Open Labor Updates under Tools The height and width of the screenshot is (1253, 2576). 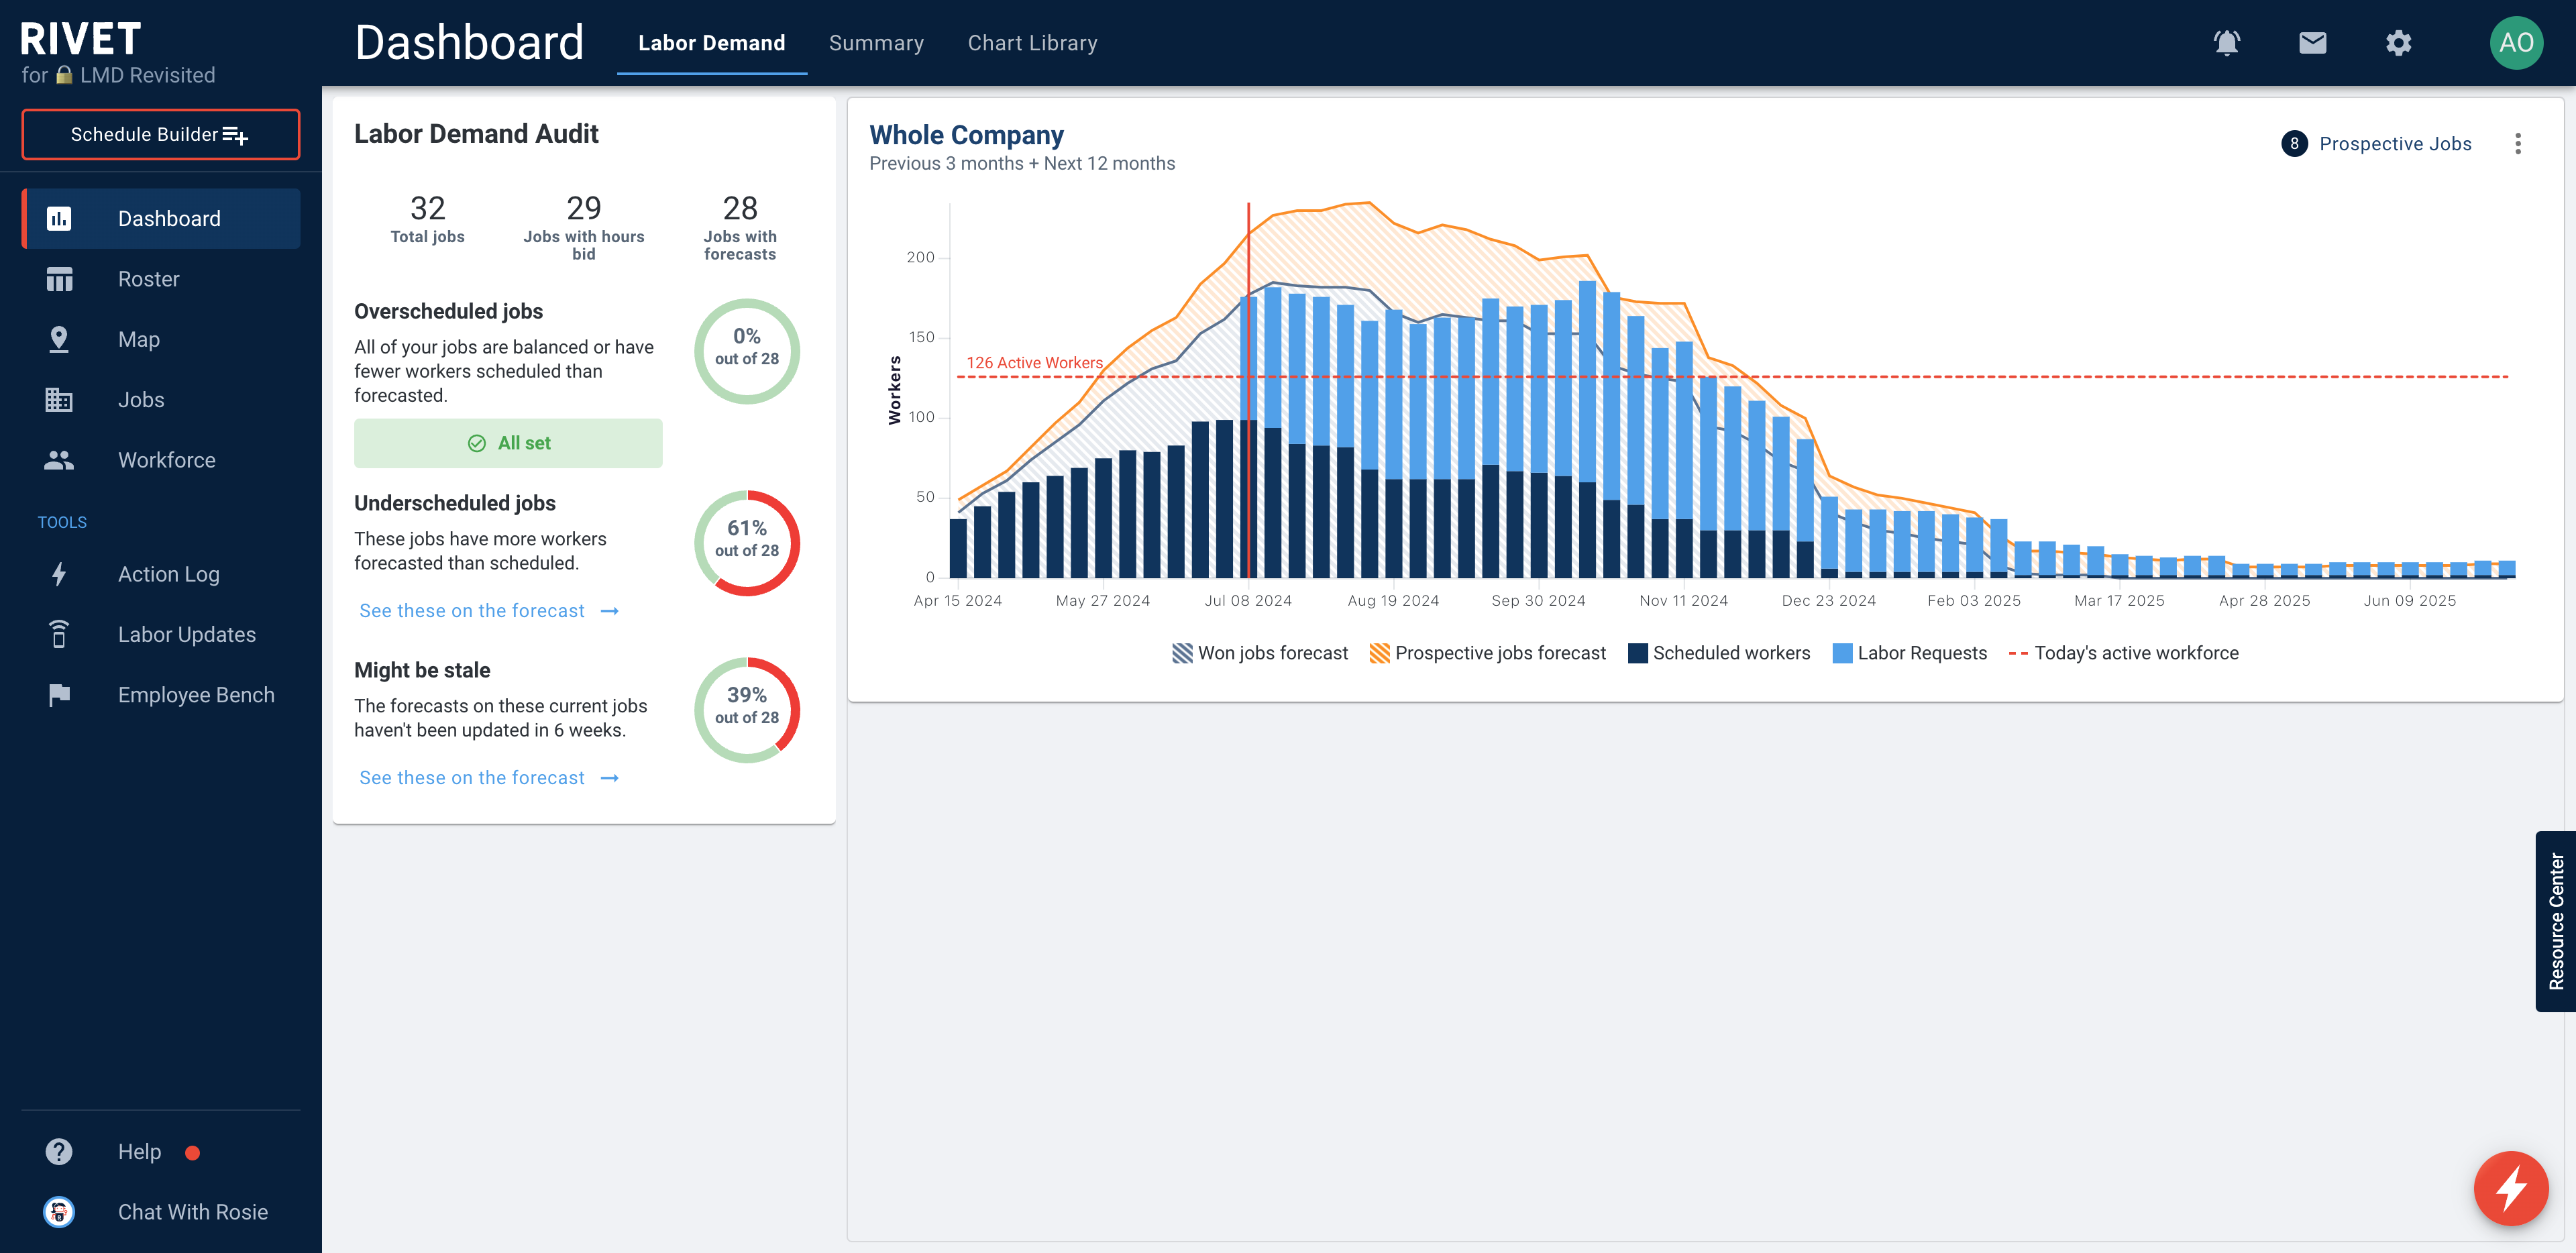coord(161,634)
